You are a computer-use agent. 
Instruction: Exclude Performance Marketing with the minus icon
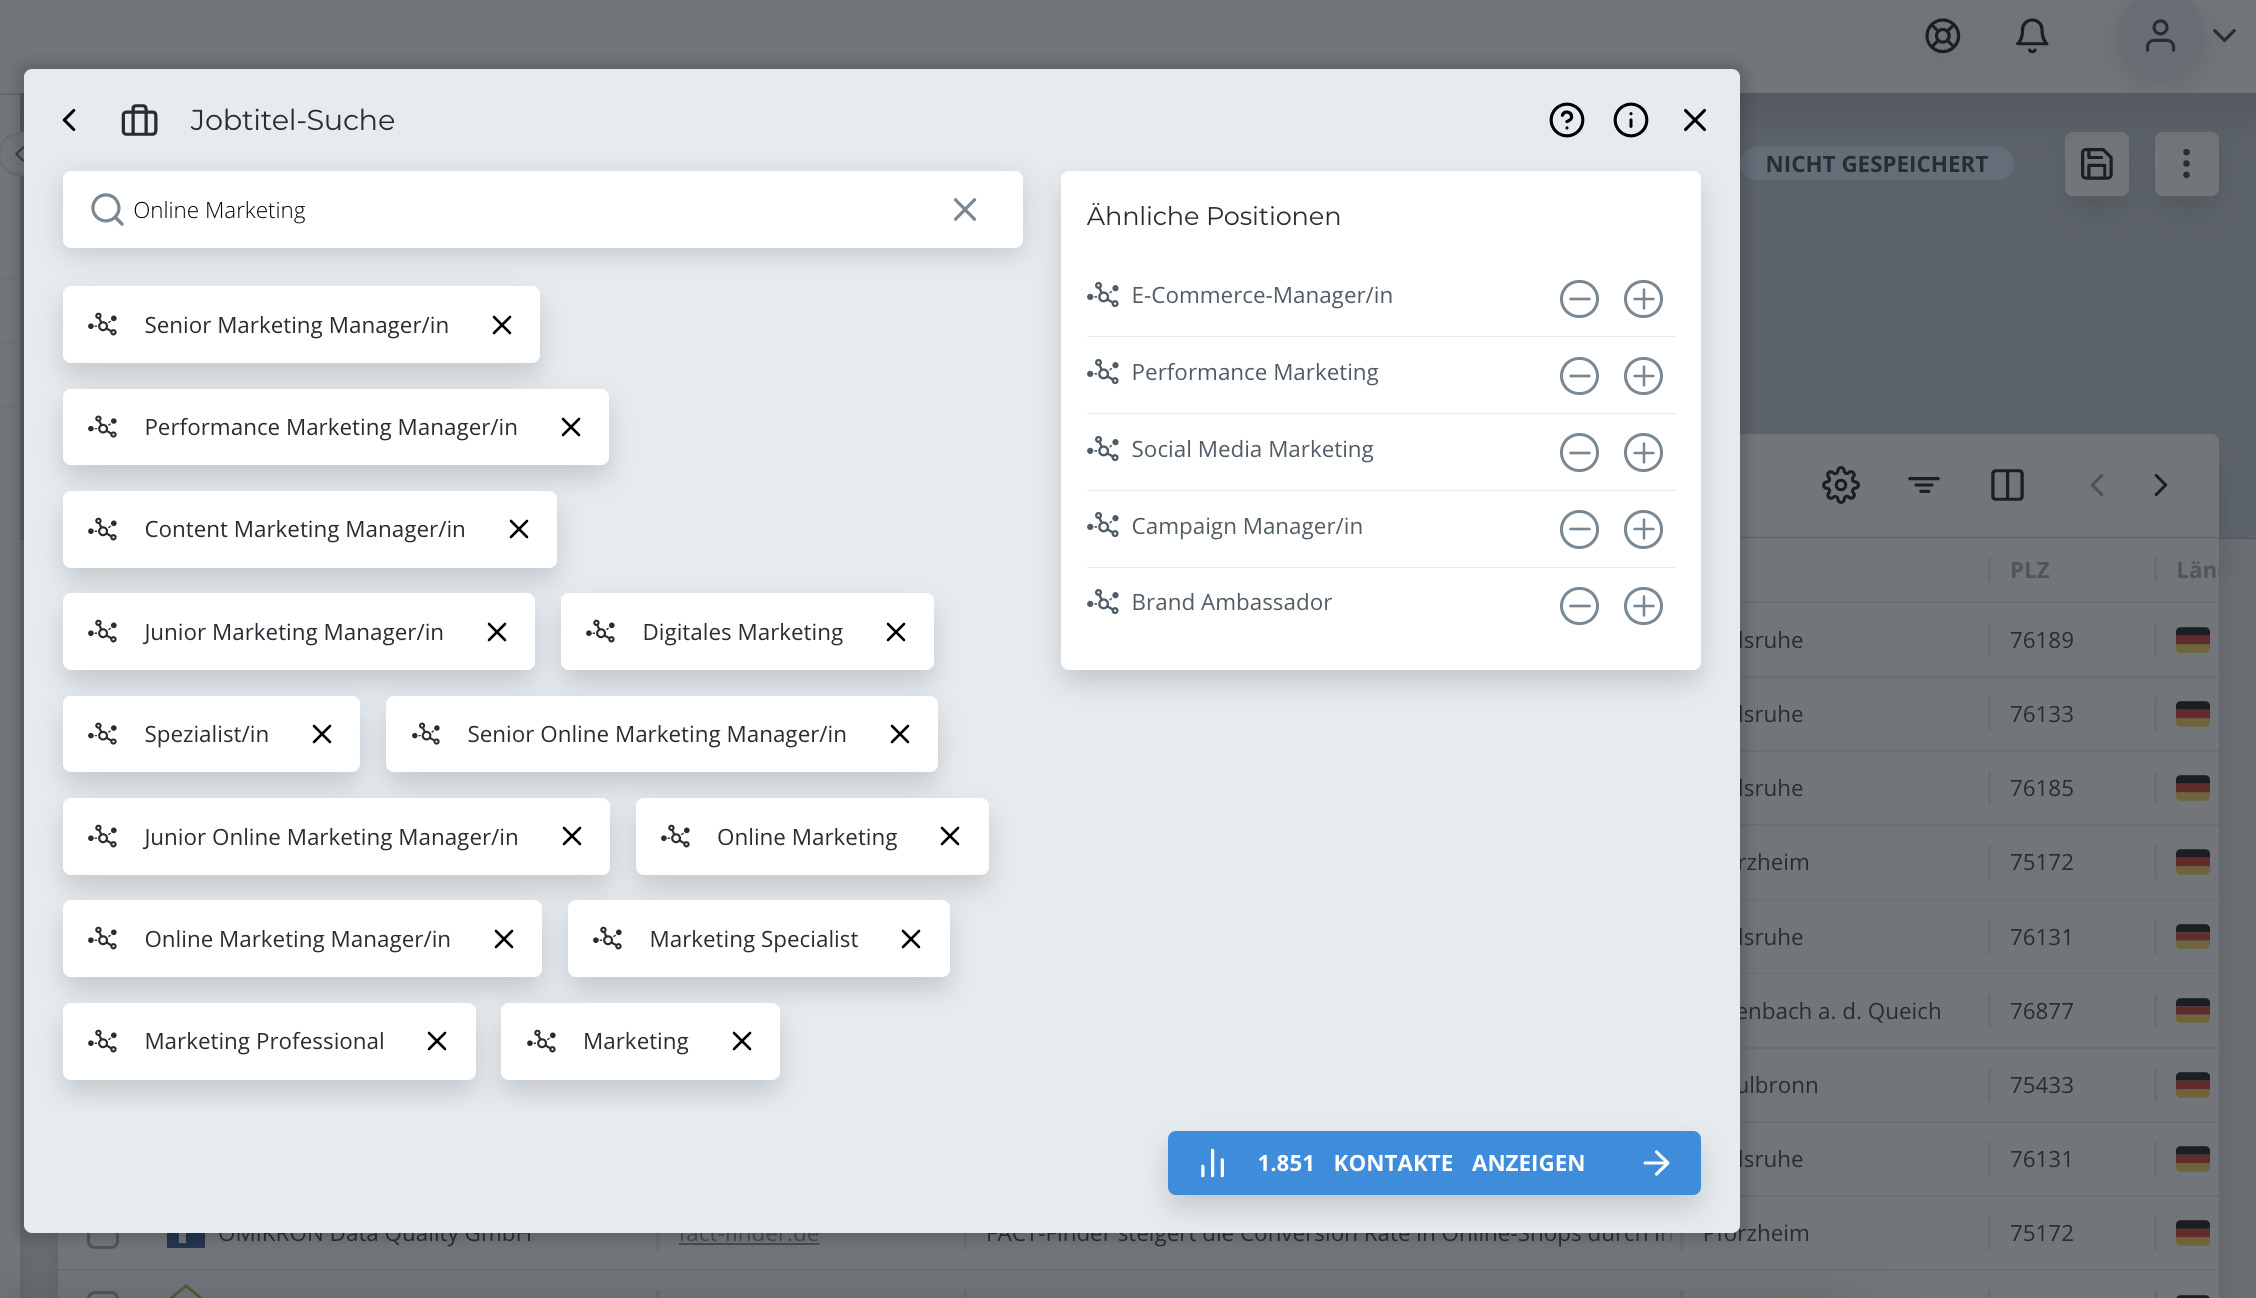1579,376
